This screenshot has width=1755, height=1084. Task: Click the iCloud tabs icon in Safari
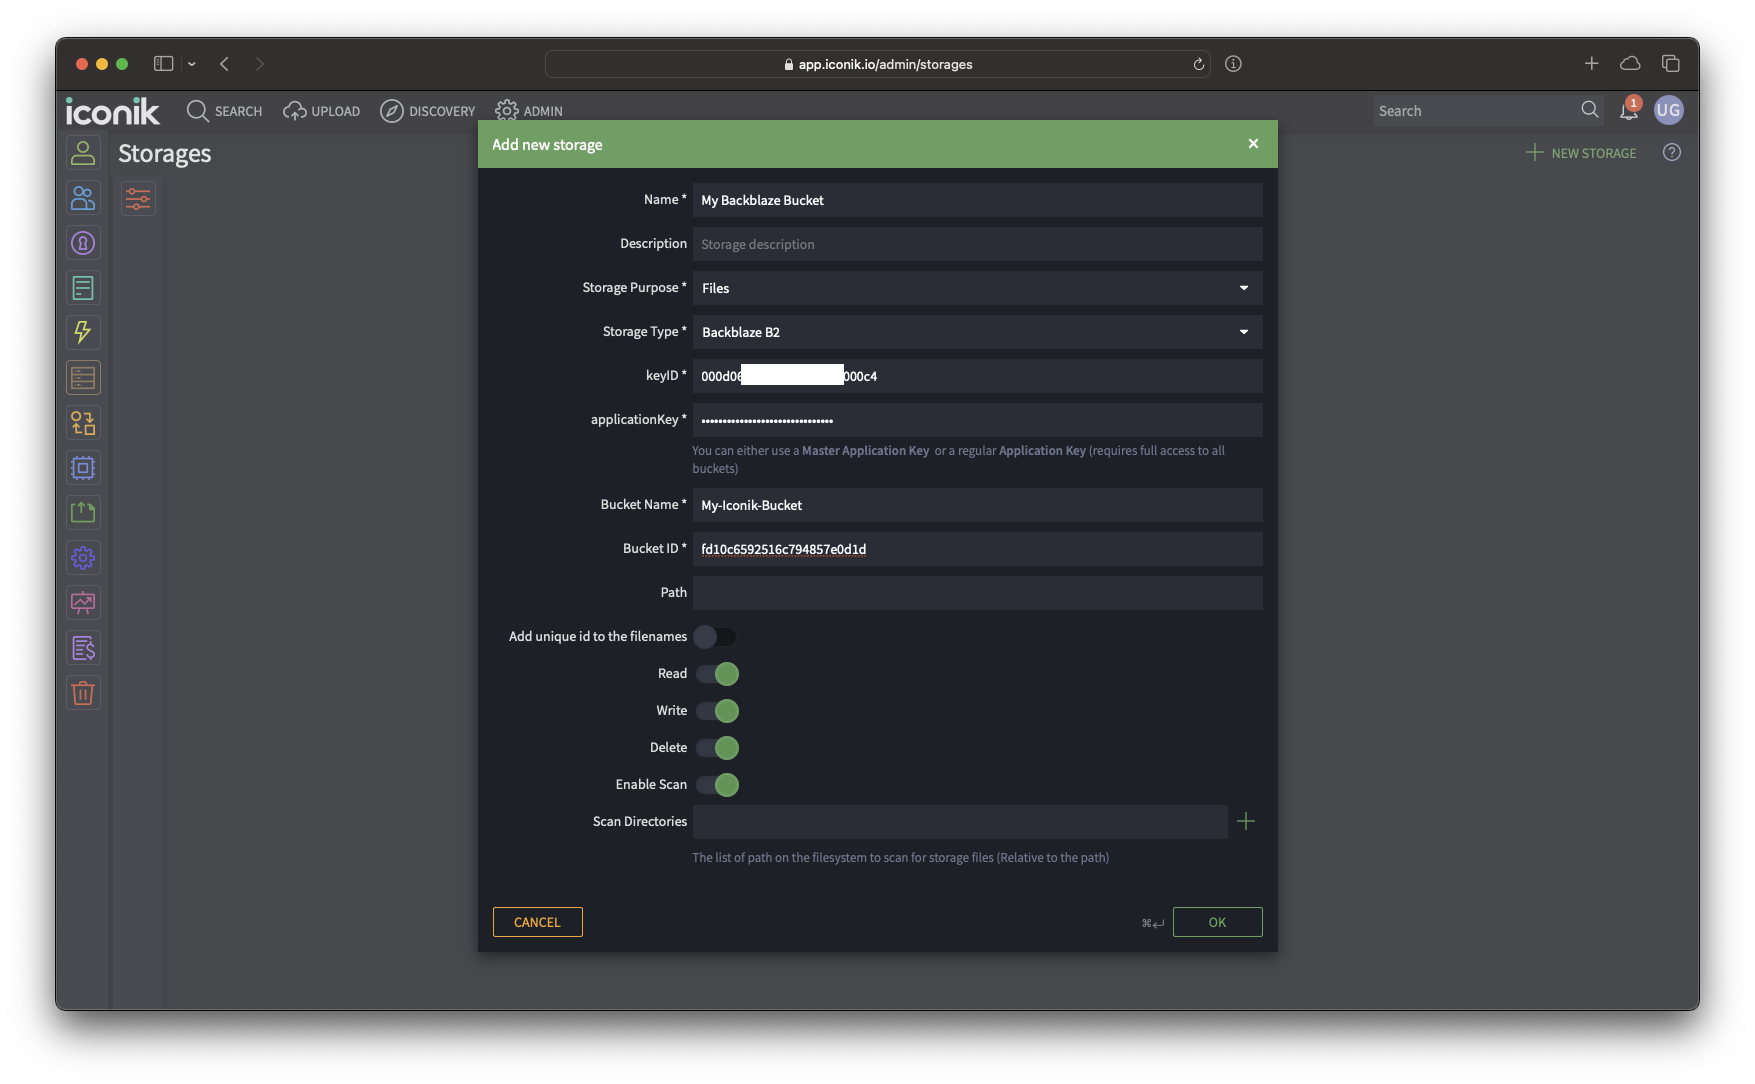(x=1630, y=64)
